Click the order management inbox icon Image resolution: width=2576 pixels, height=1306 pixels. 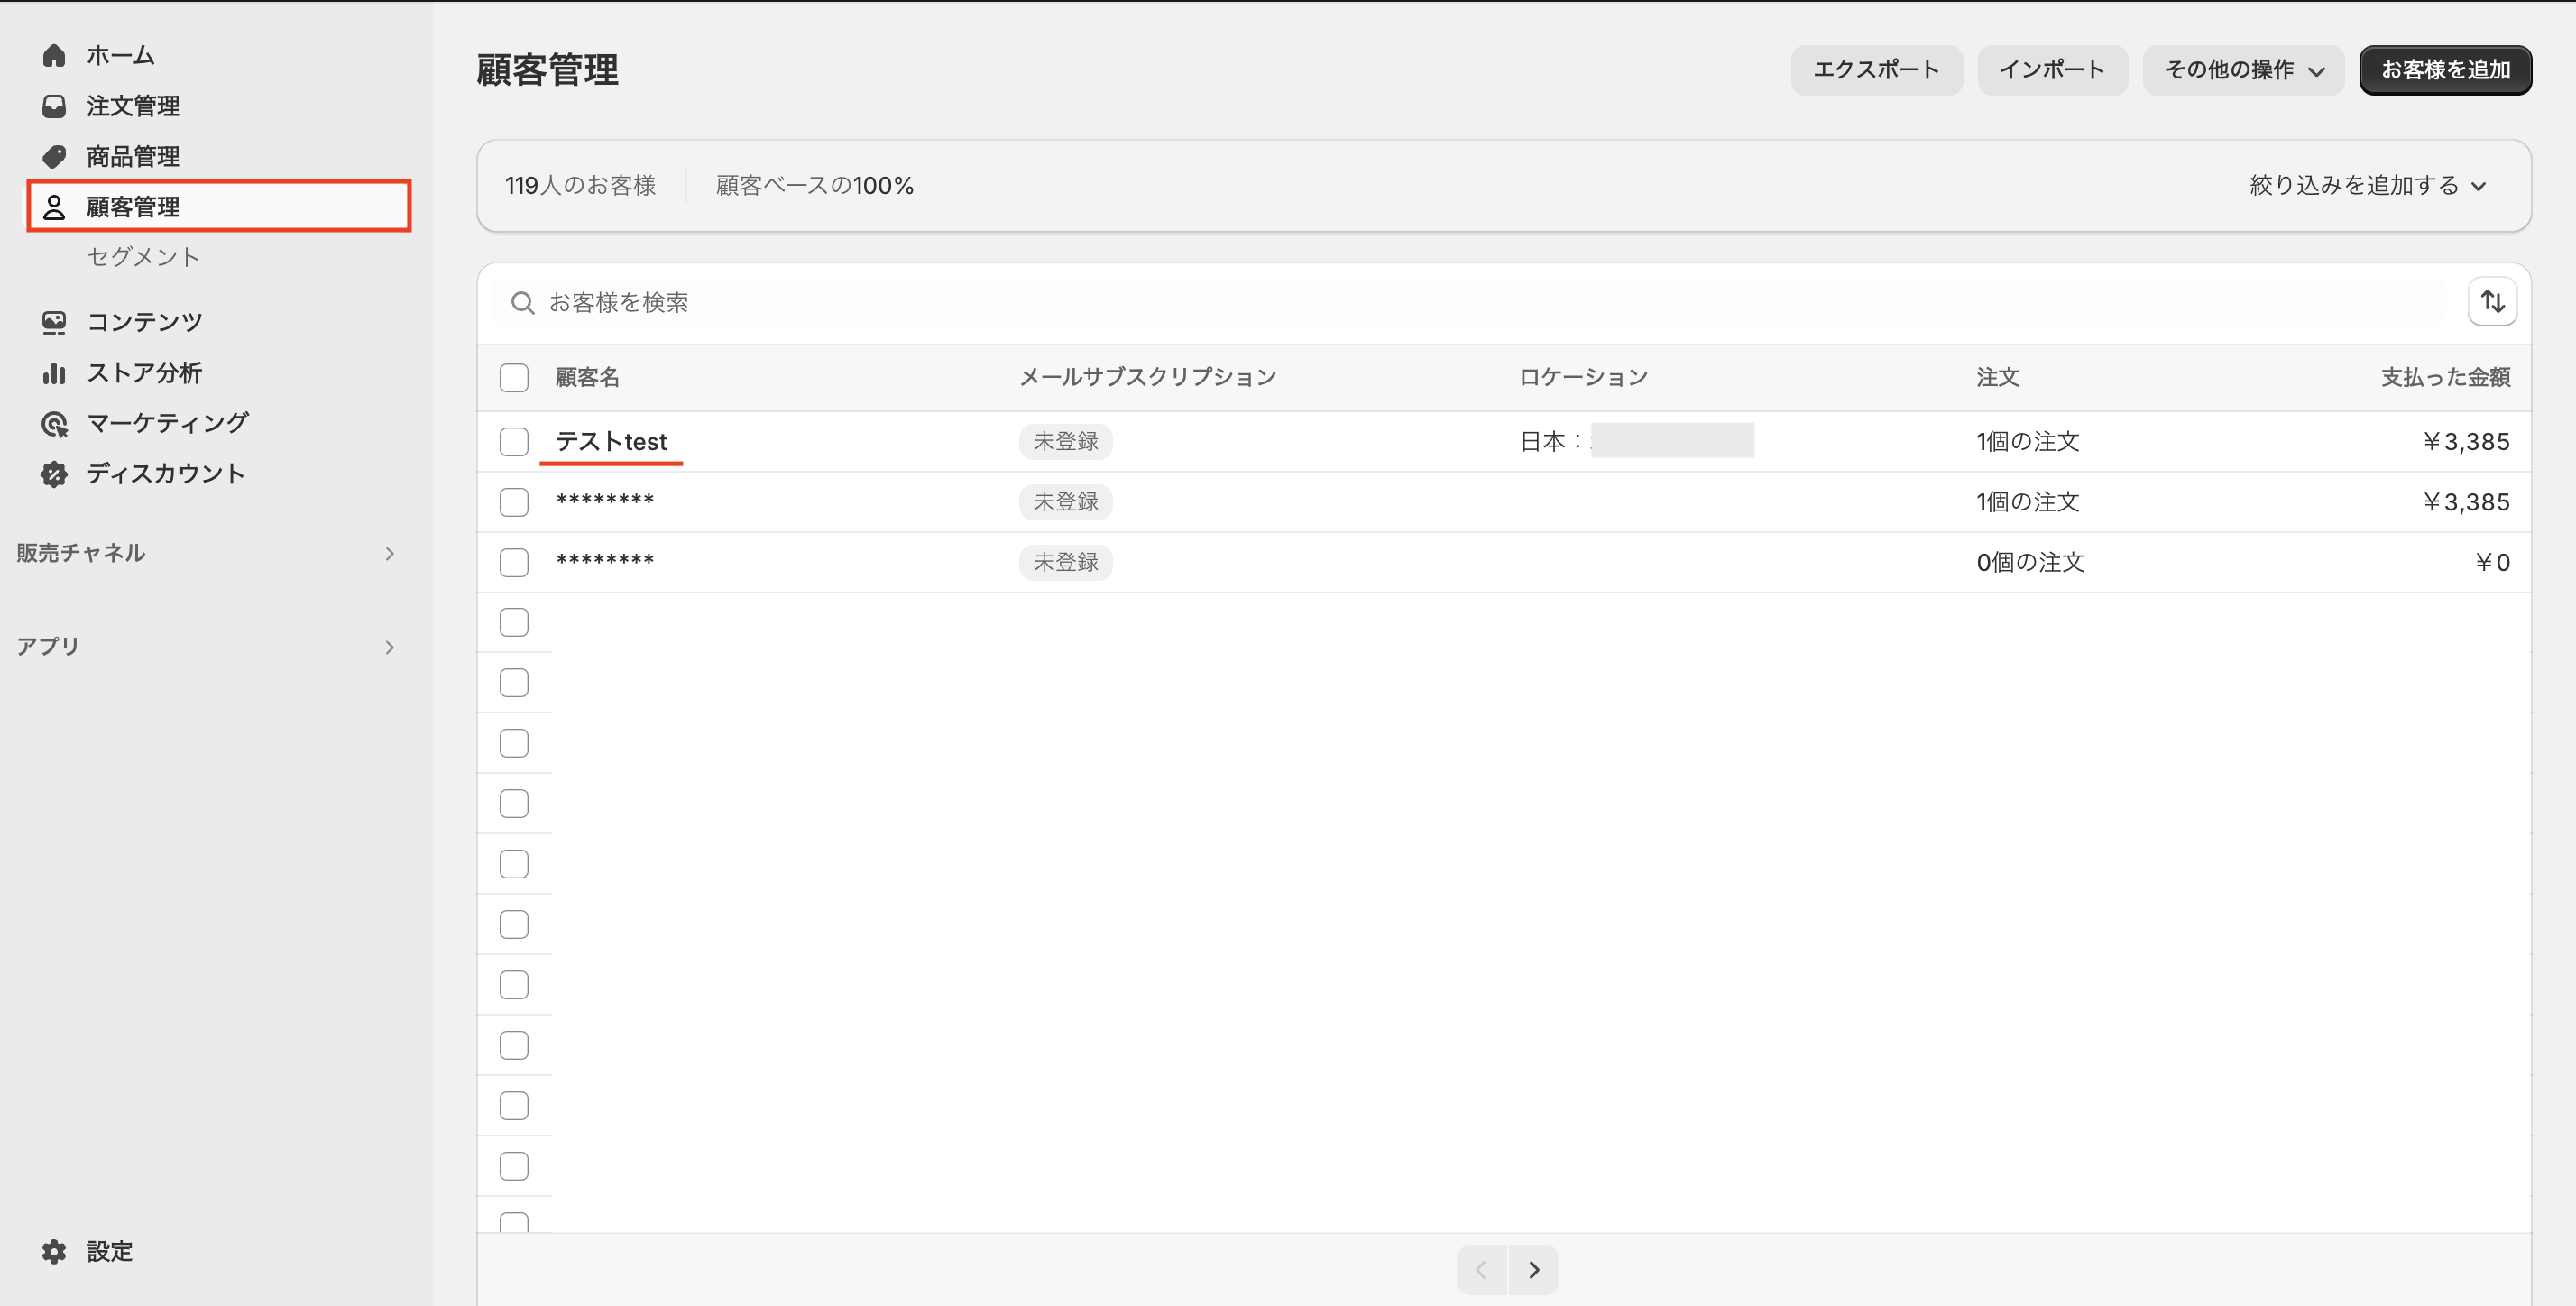(54, 106)
